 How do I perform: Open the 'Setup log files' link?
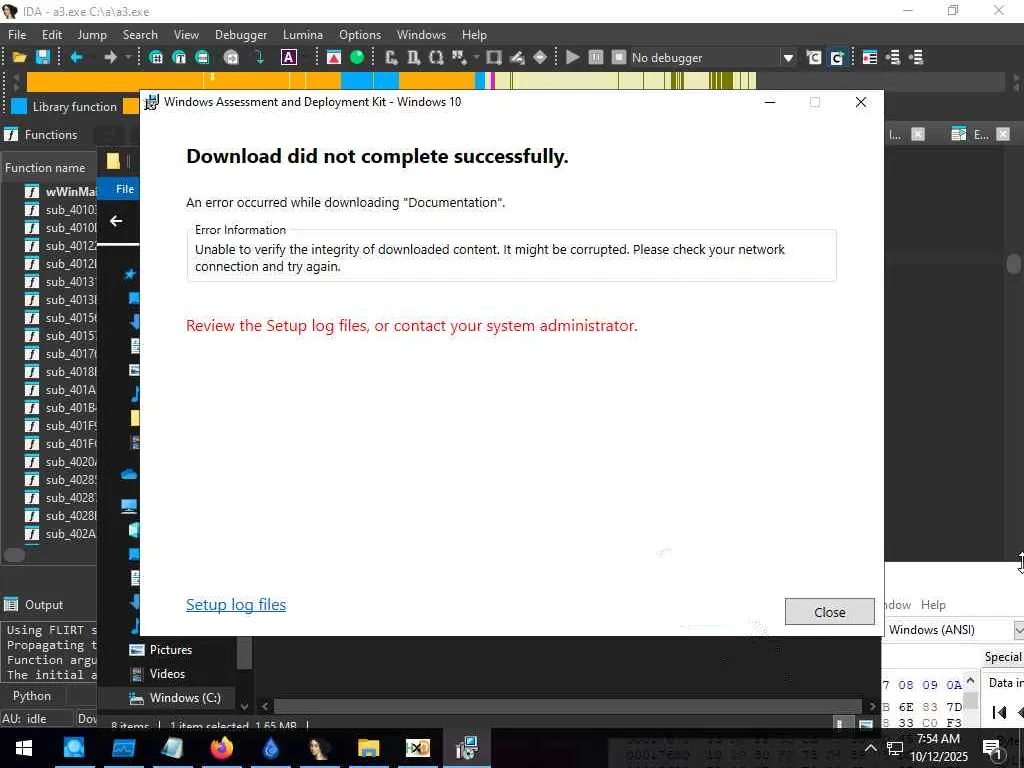tap(236, 605)
